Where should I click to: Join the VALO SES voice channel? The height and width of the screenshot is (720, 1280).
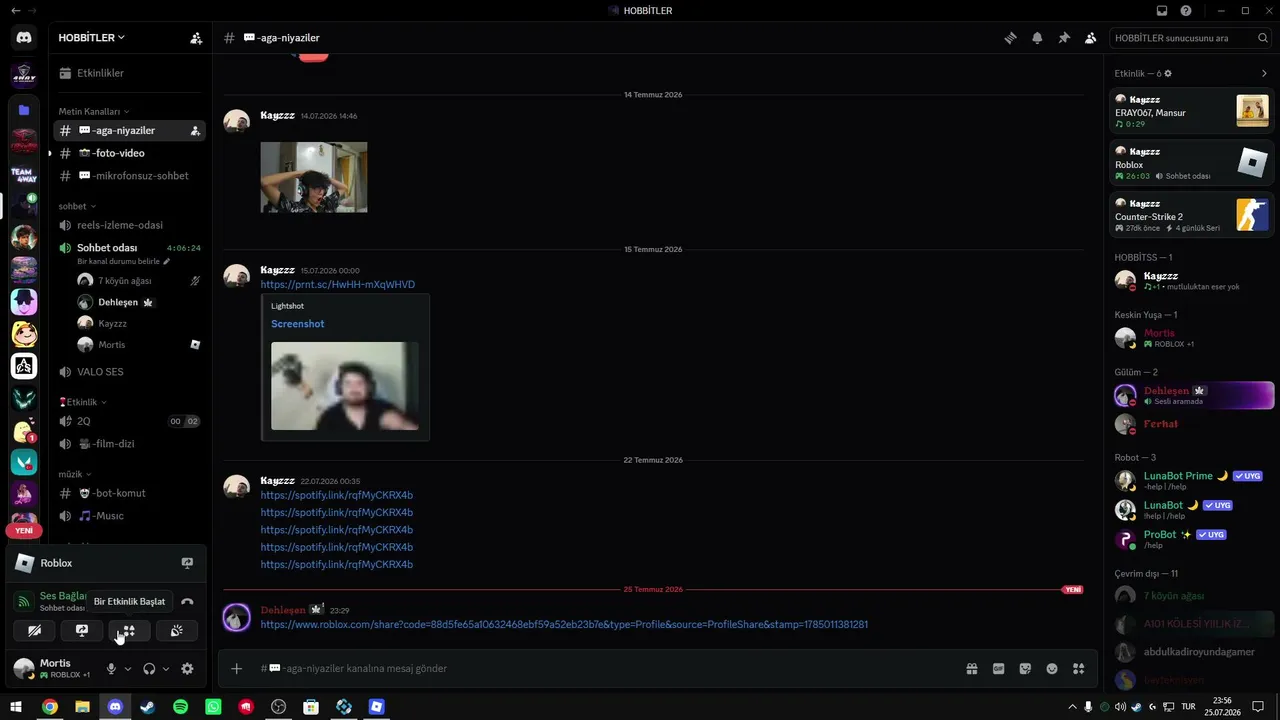[x=129, y=372]
